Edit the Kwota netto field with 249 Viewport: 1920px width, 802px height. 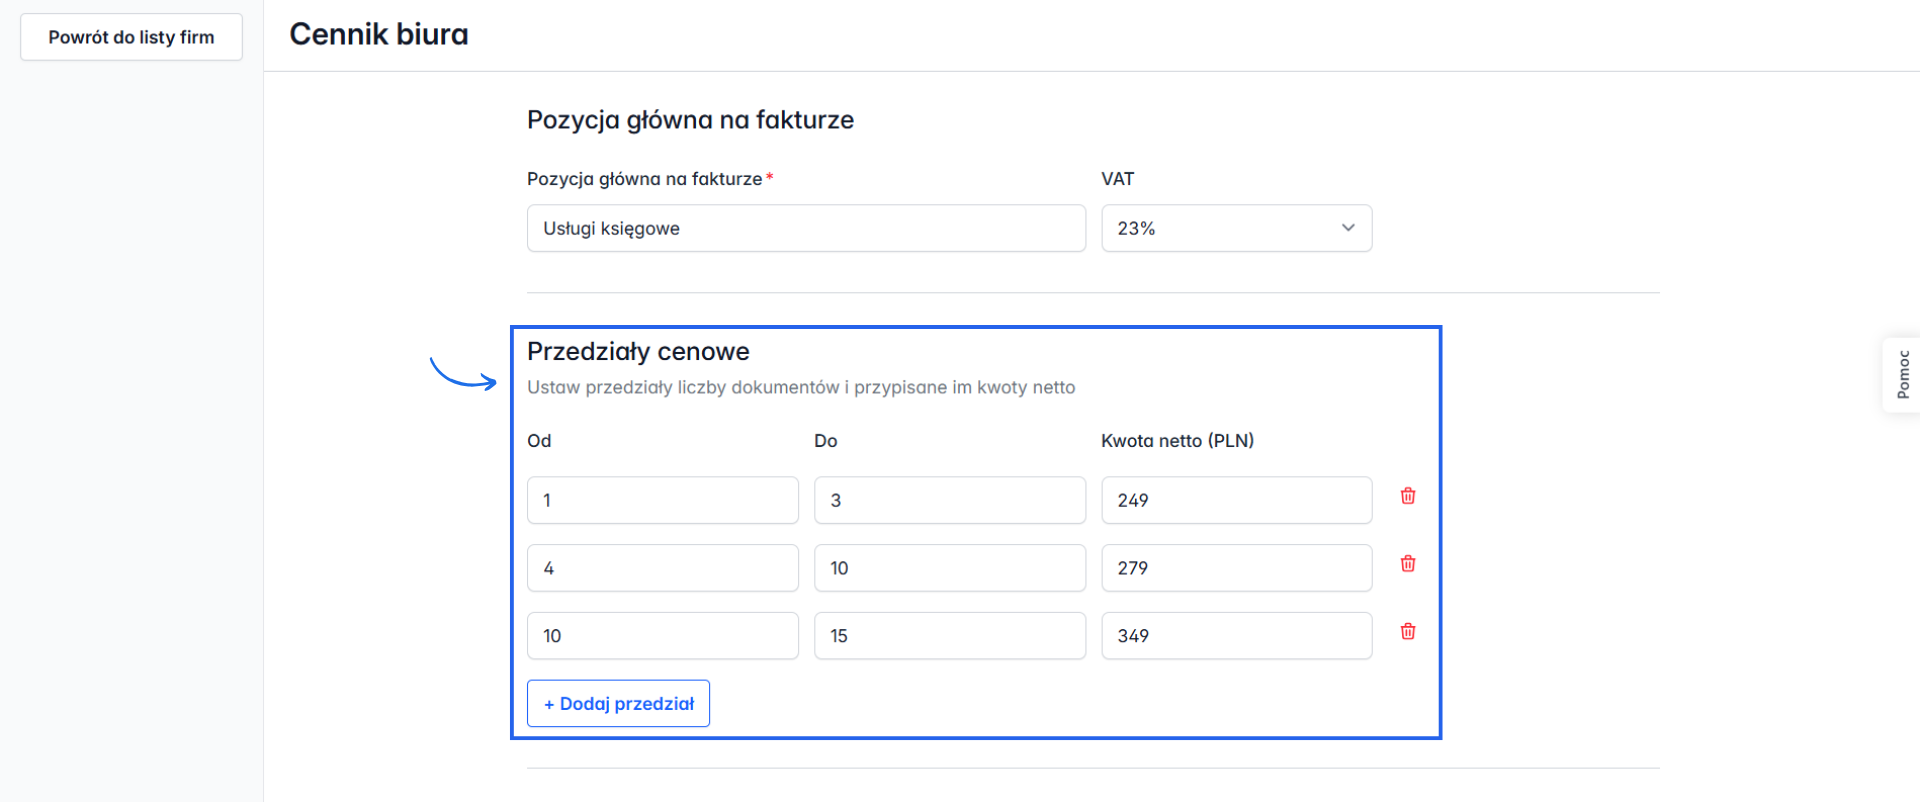coord(1236,500)
